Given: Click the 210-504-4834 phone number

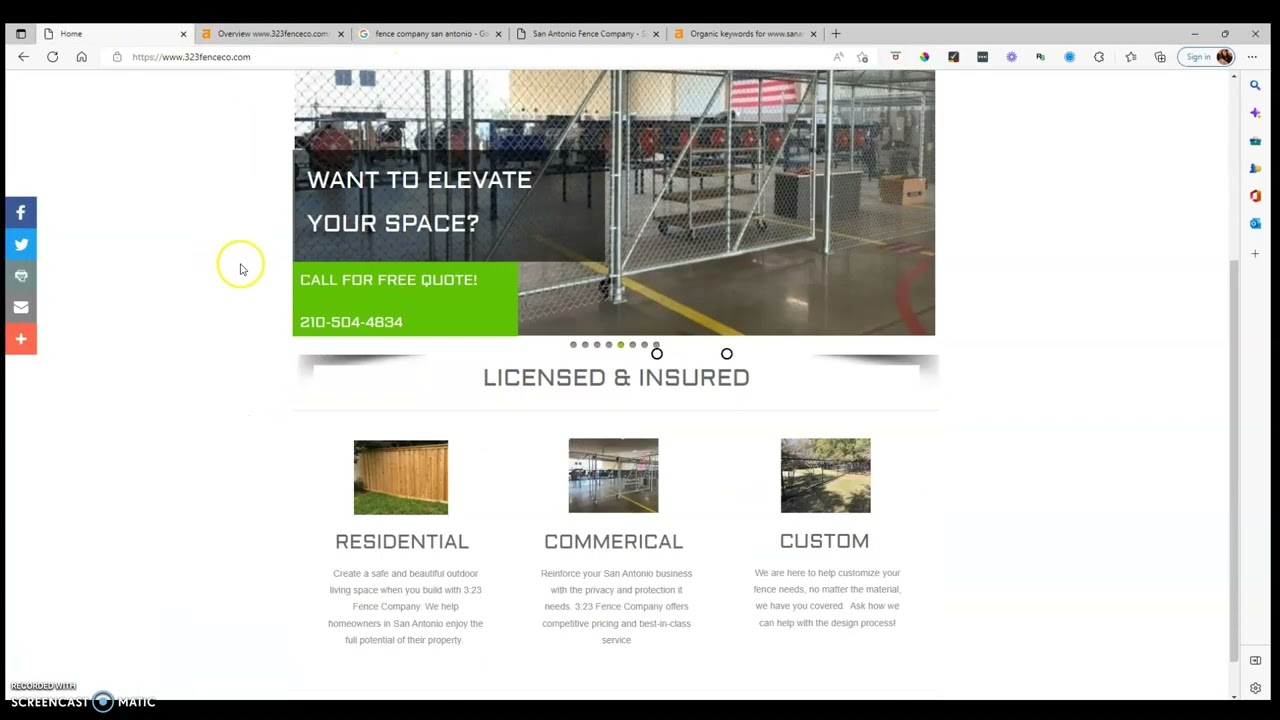Looking at the screenshot, I should point(351,322).
